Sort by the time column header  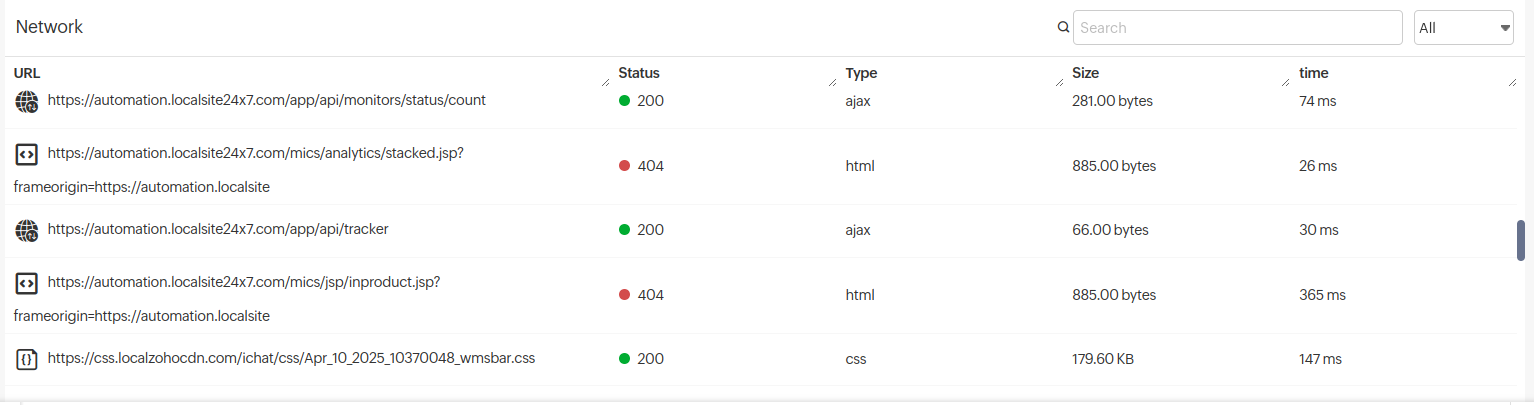1313,73
